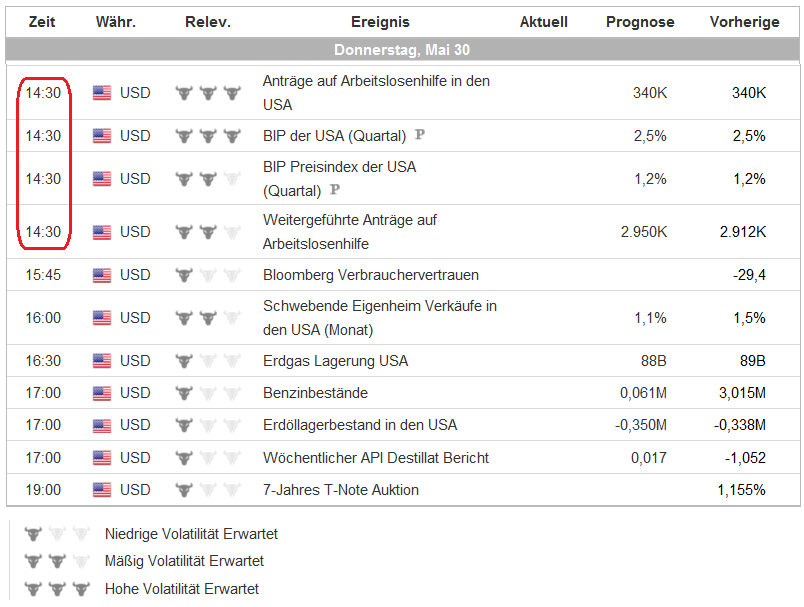This screenshot has width=804, height=607.
Task: Click the preliminary 'P' icon next to BIP der USA
Action: pyautogui.click(x=419, y=136)
